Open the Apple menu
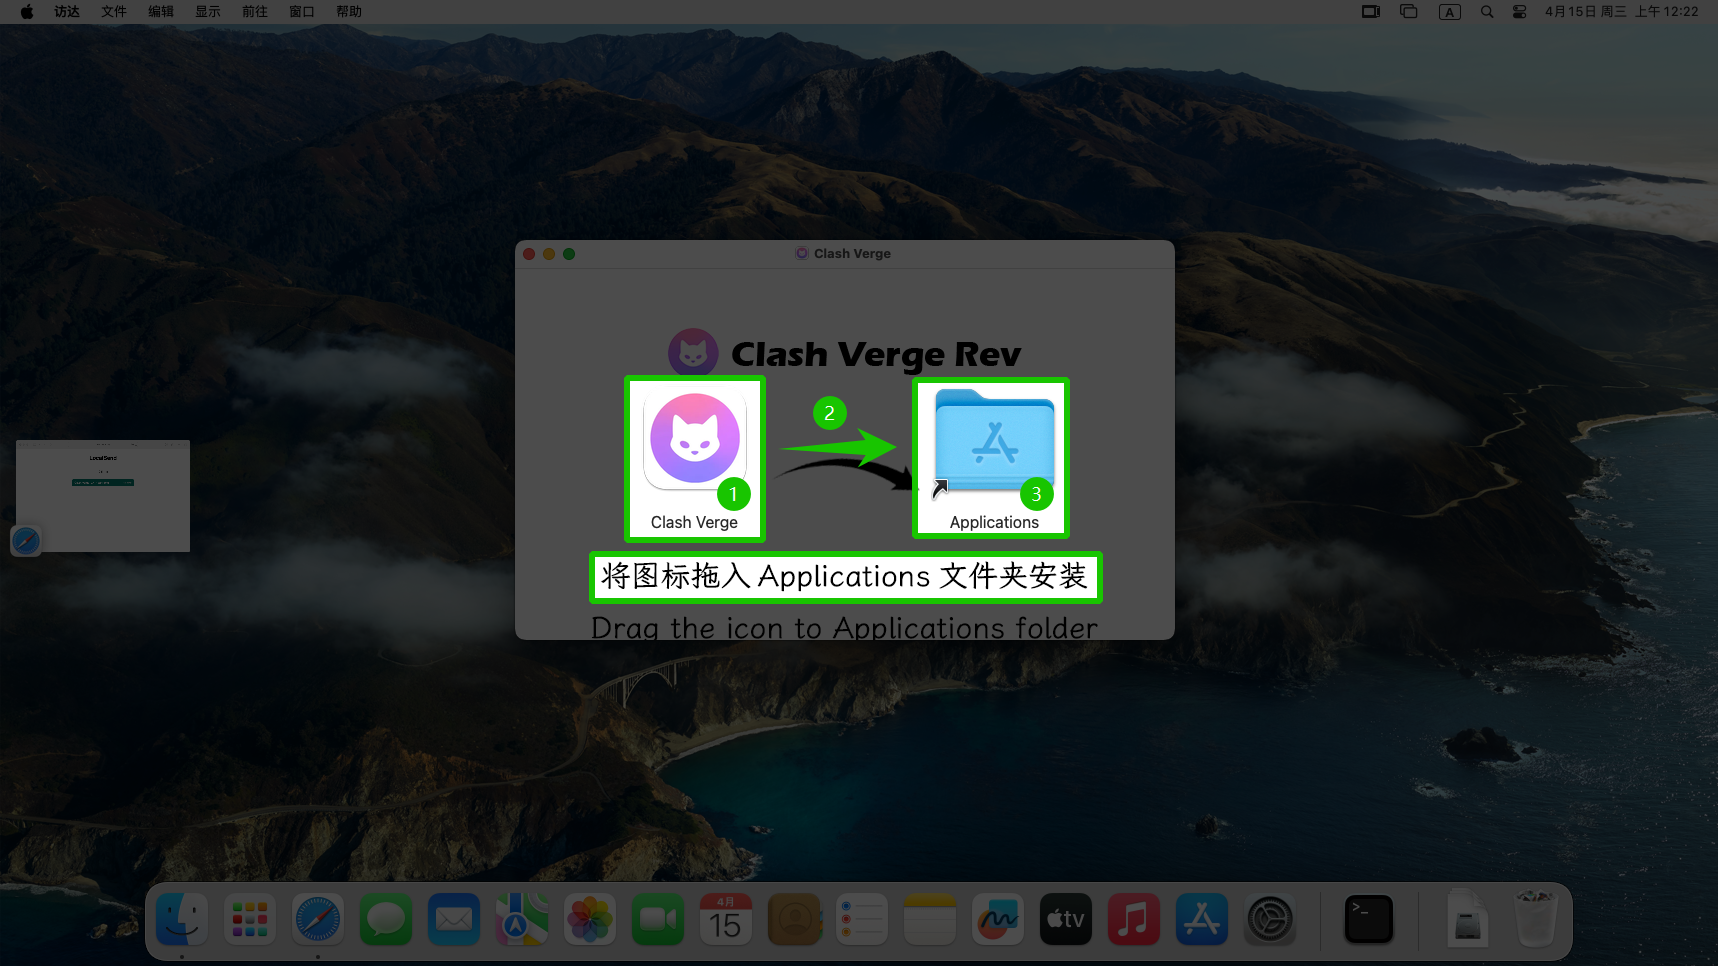Screen dimensions: 1718x966 [27, 12]
